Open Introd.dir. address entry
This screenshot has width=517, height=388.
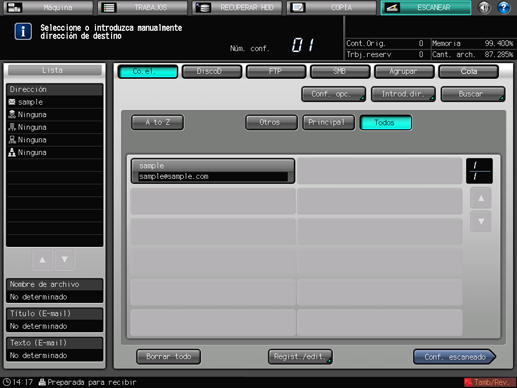pos(403,94)
